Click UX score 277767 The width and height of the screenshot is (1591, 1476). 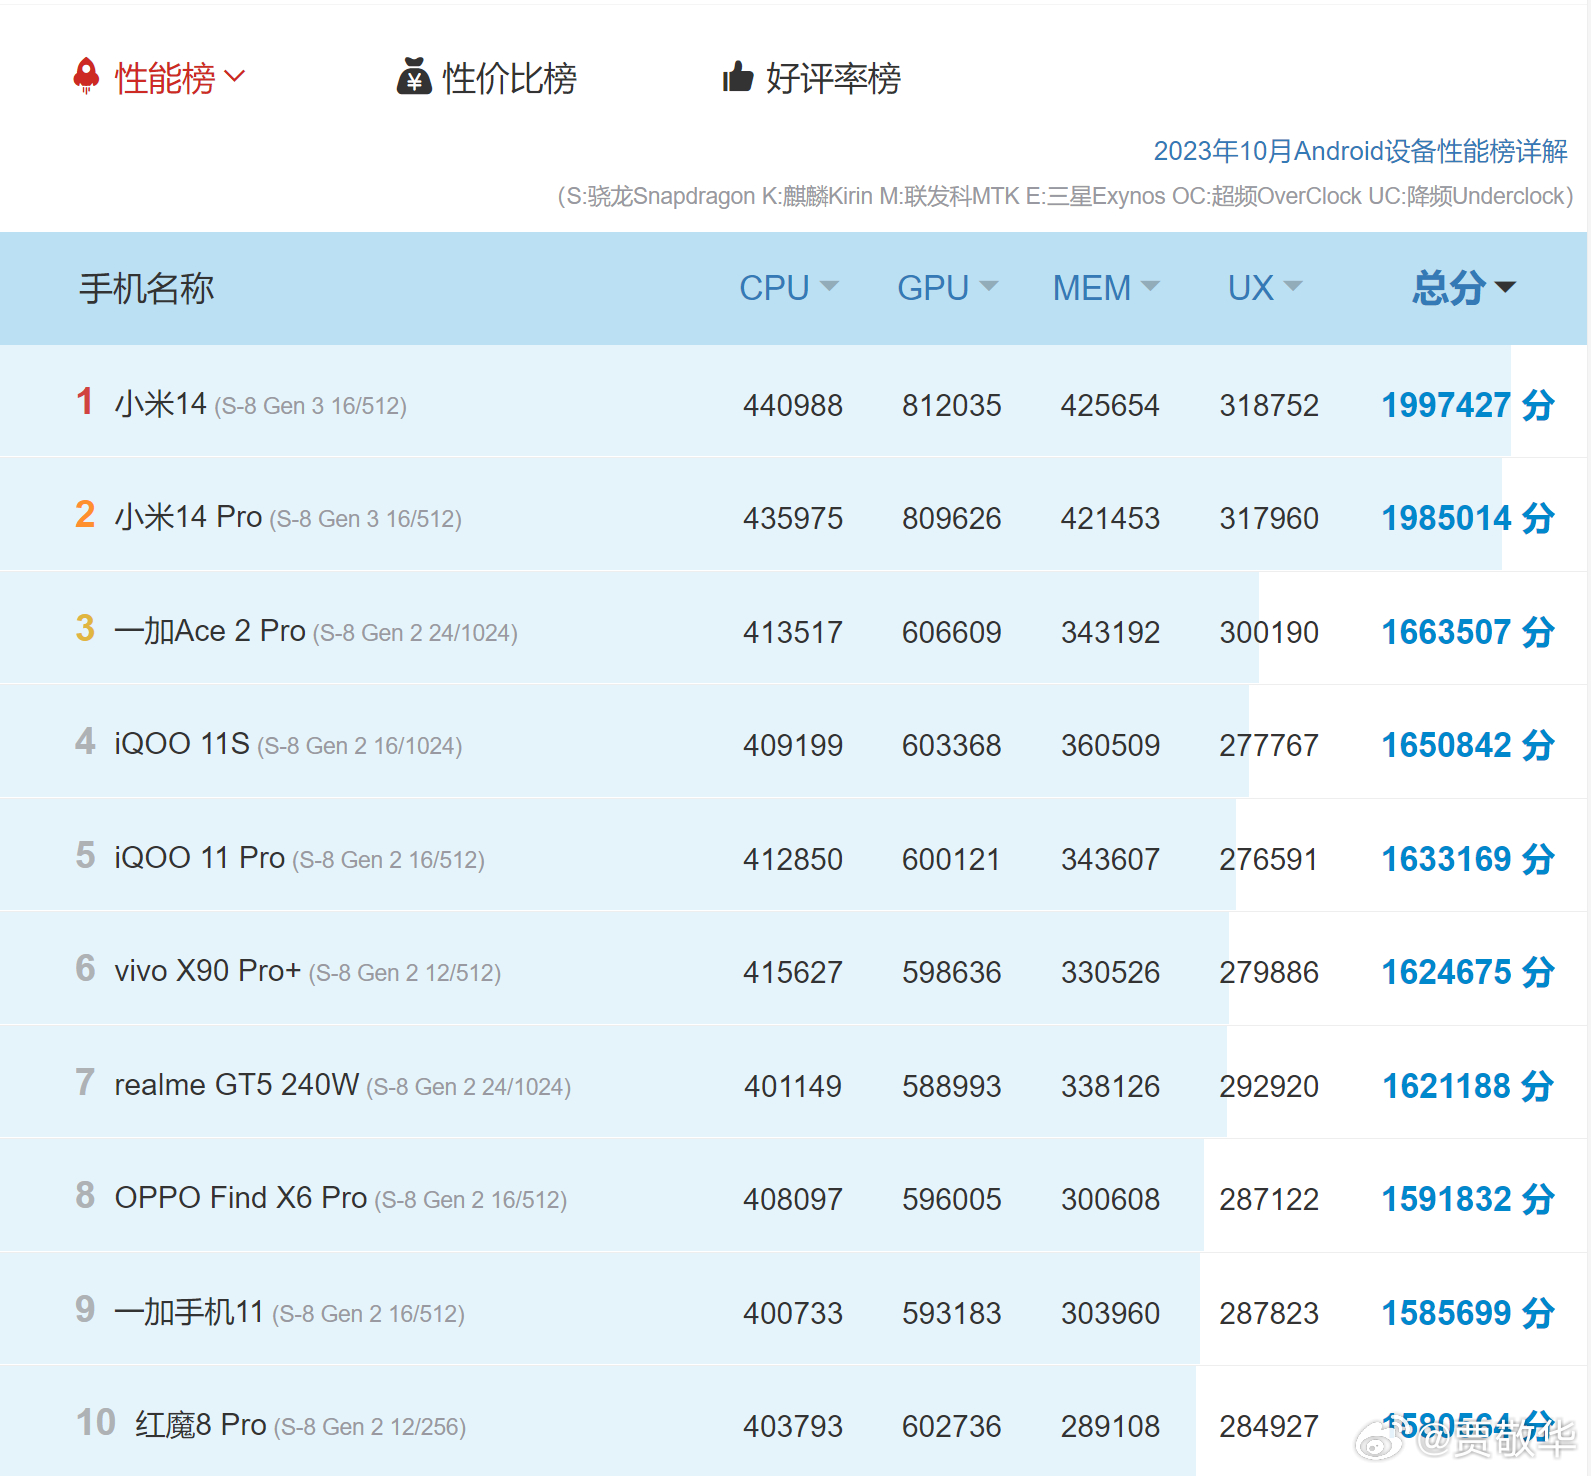[1269, 745]
